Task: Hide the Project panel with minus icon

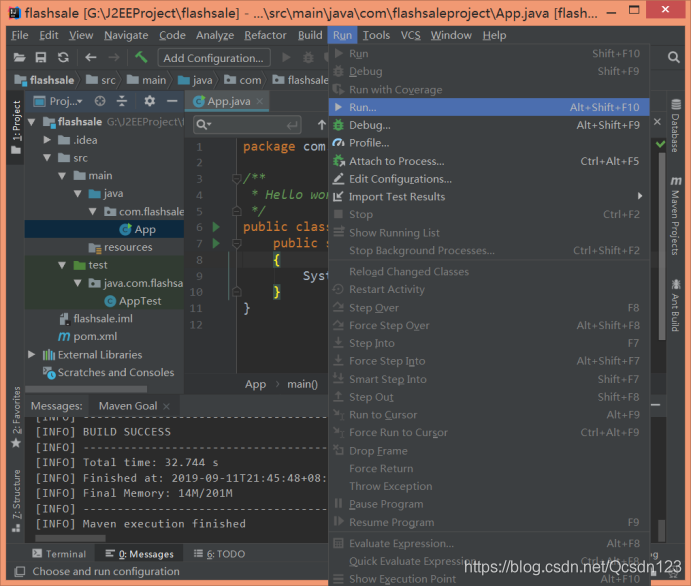Action: tap(172, 101)
